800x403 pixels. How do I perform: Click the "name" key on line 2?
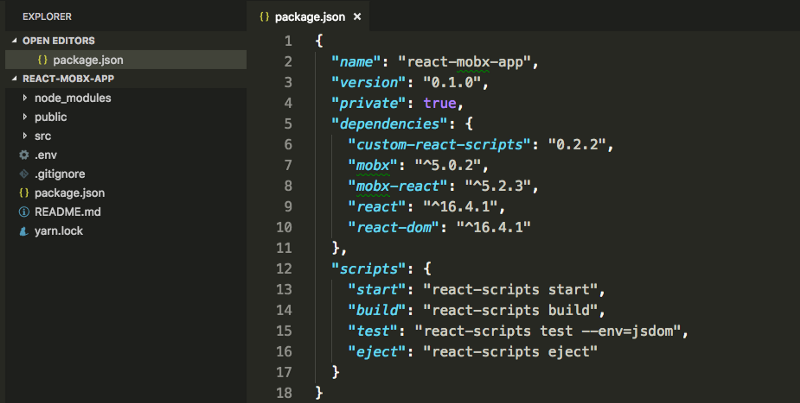tap(356, 62)
